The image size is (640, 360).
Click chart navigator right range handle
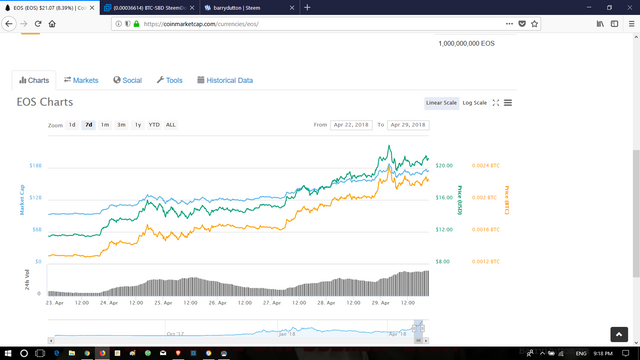(422, 328)
